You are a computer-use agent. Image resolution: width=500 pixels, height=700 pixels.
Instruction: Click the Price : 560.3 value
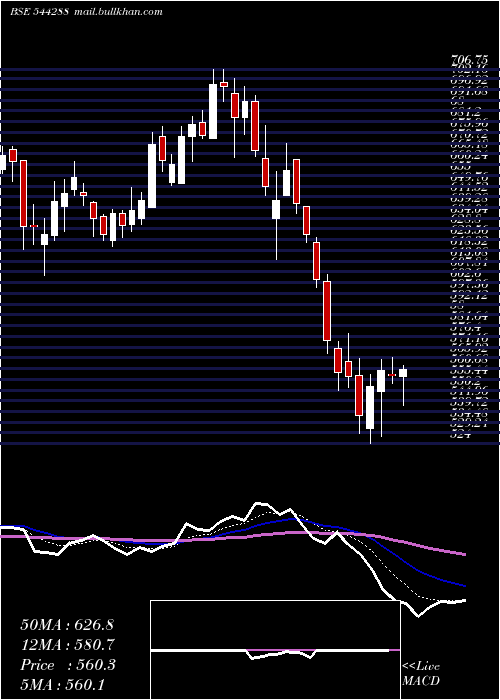(x=68, y=665)
